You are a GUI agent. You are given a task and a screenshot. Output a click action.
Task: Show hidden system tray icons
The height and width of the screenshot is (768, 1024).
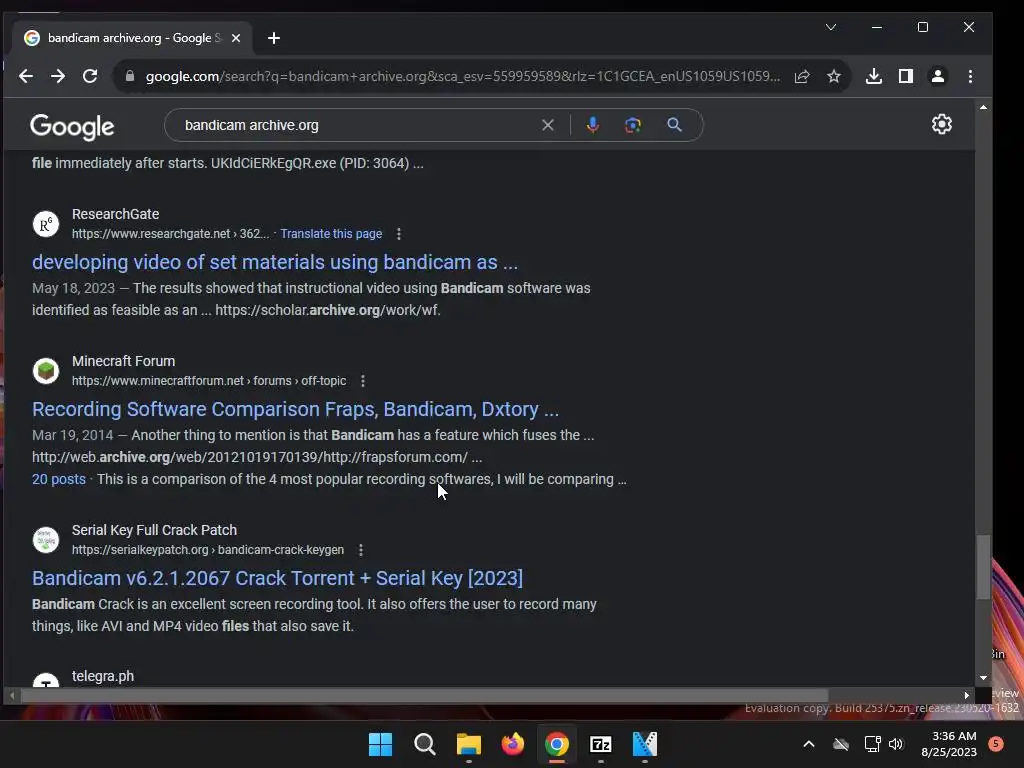click(x=808, y=744)
